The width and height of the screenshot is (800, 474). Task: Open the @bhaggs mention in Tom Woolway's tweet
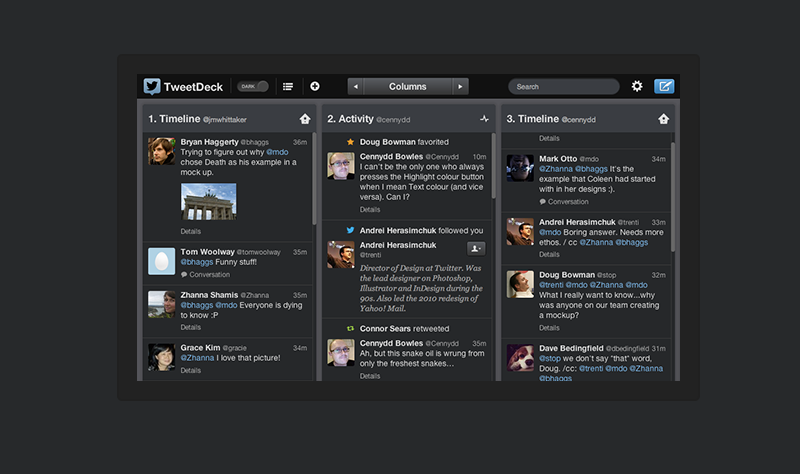tap(196, 262)
